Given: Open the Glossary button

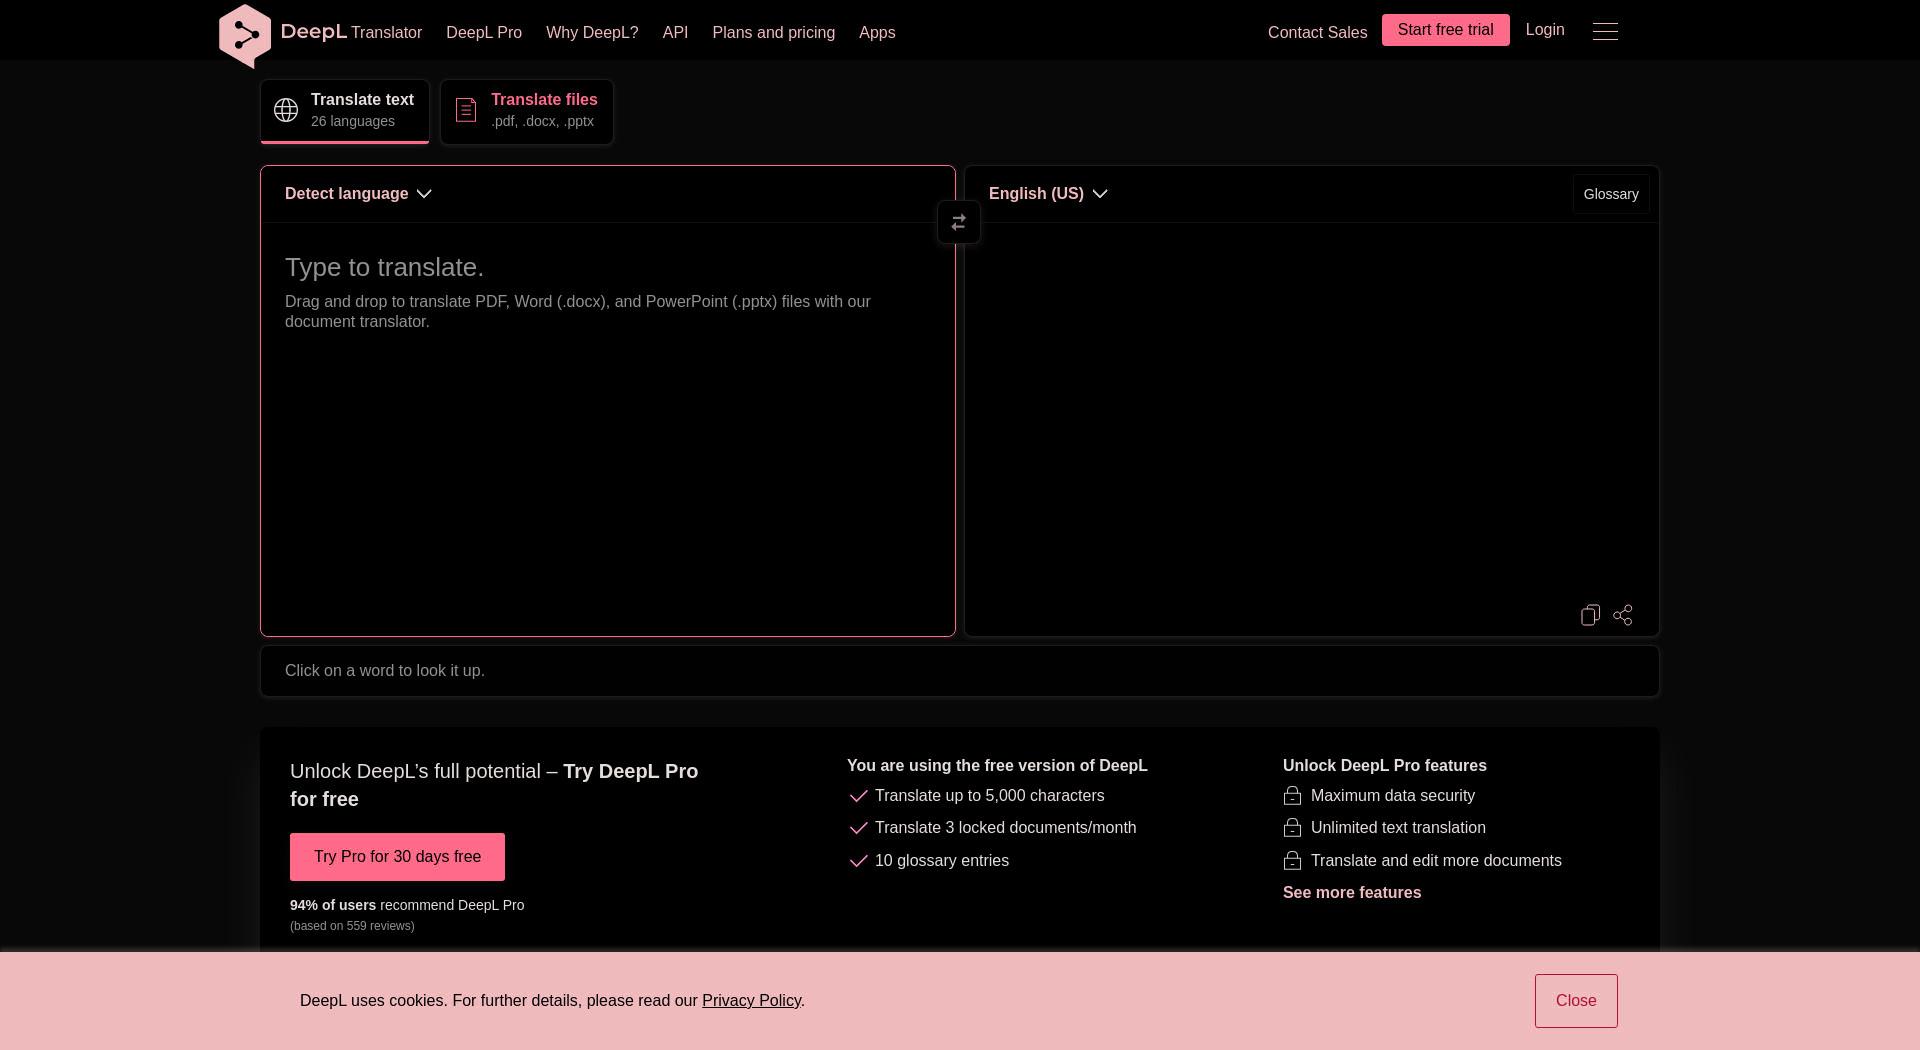Looking at the screenshot, I should pos(1611,194).
